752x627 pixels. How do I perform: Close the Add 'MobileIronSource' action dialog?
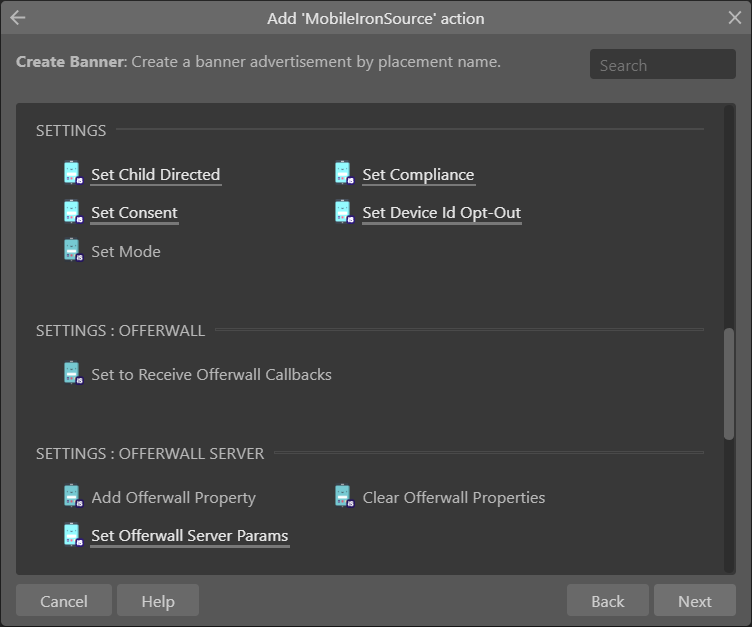[x=734, y=18]
